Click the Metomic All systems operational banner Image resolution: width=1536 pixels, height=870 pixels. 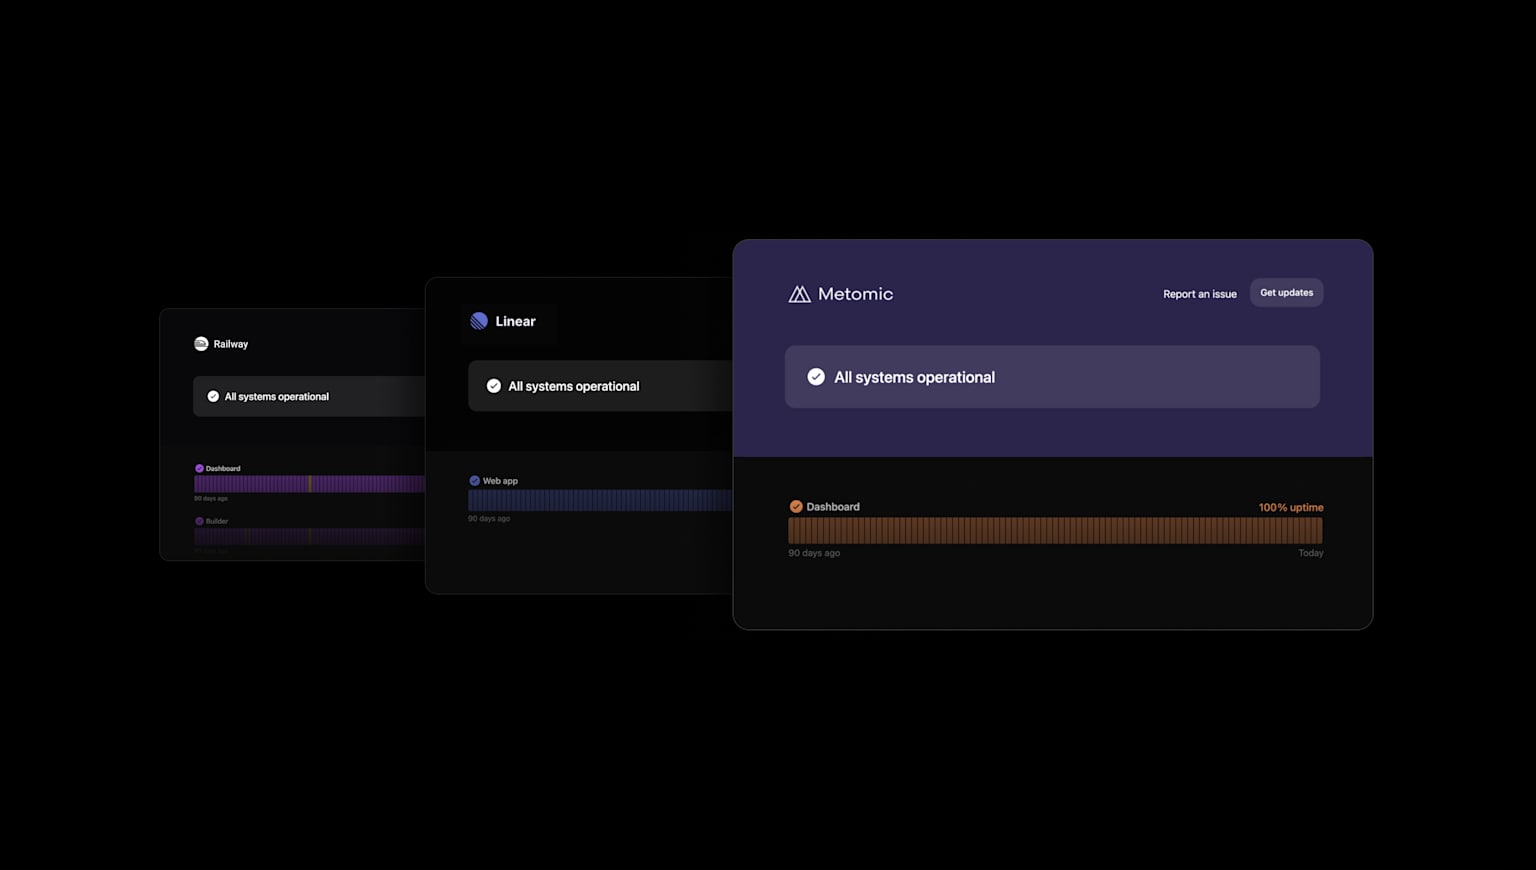pyautogui.click(x=1052, y=377)
